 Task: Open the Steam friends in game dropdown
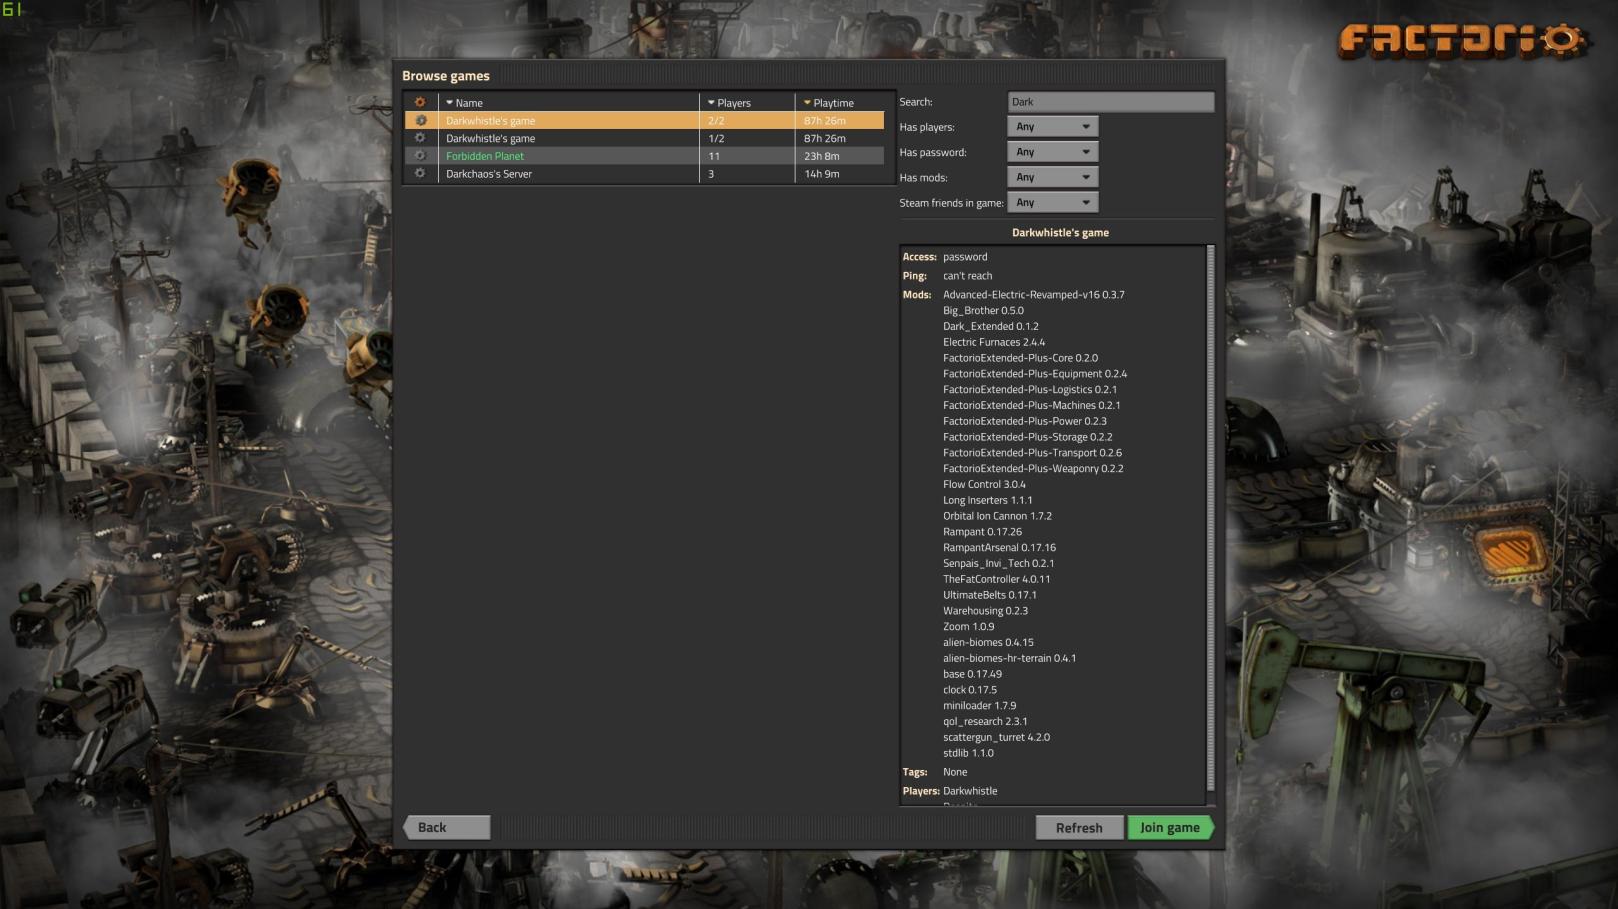coord(1053,202)
